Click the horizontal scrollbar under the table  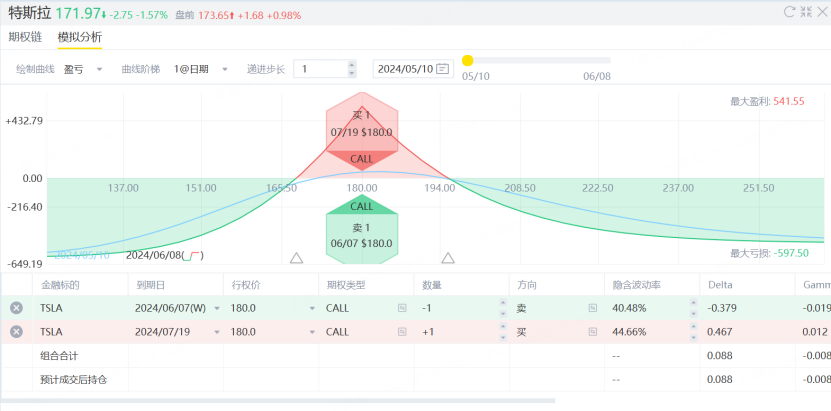(278, 400)
